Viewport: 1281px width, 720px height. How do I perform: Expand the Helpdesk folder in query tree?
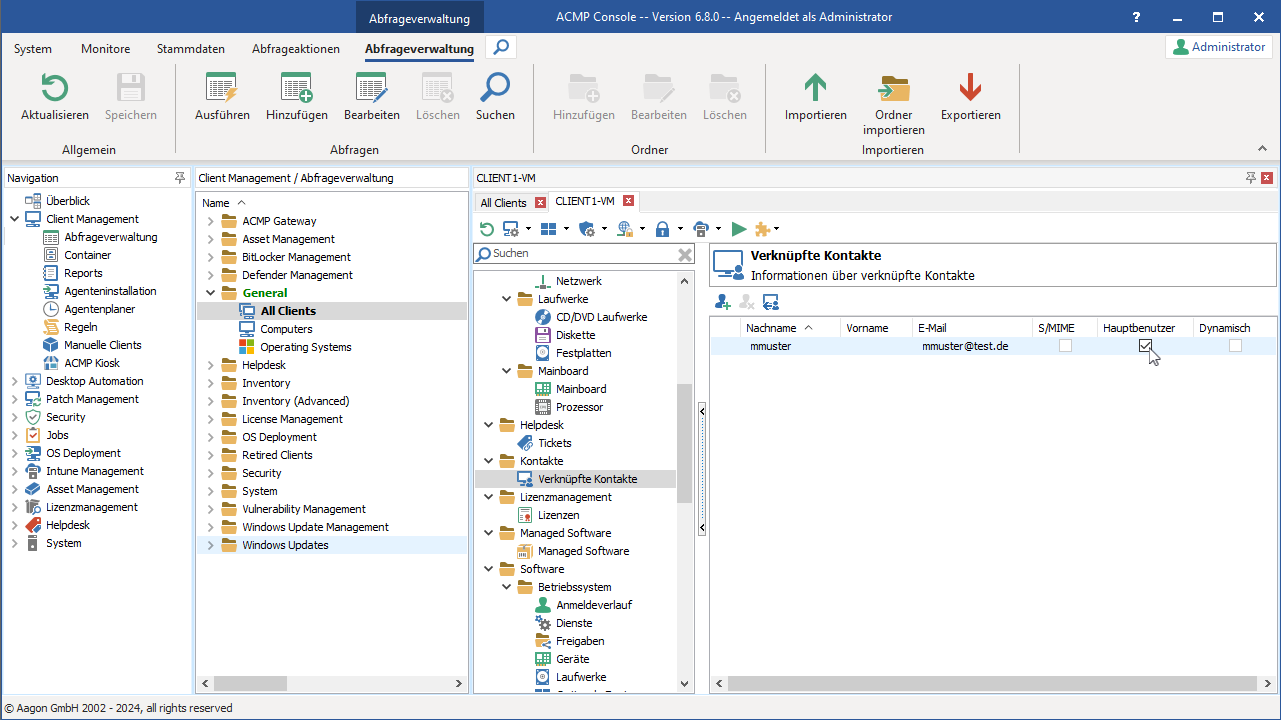211,365
